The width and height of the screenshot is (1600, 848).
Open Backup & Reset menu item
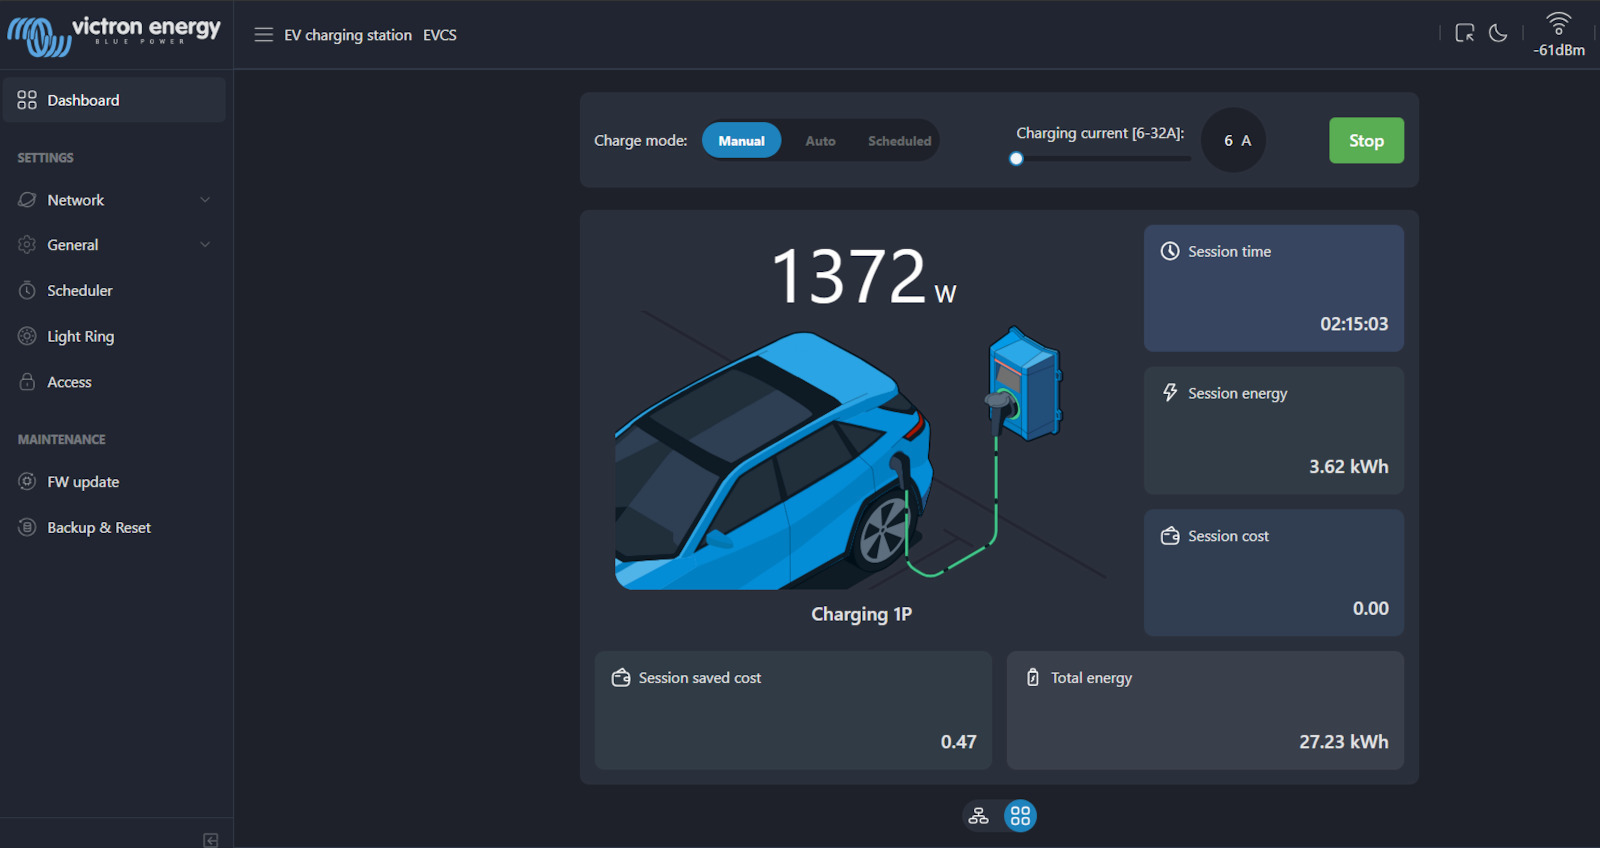[114, 527]
